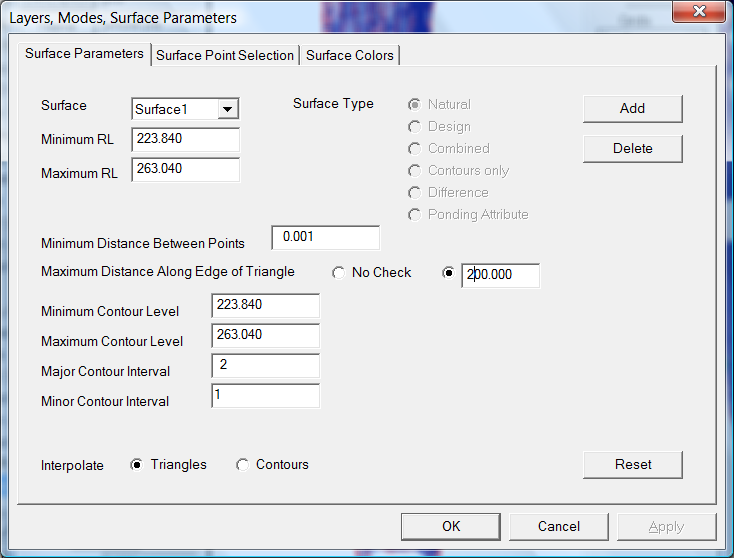Open the Surface dropdown list
The height and width of the screenshot is (558, 734).
(x=228, y=109)
